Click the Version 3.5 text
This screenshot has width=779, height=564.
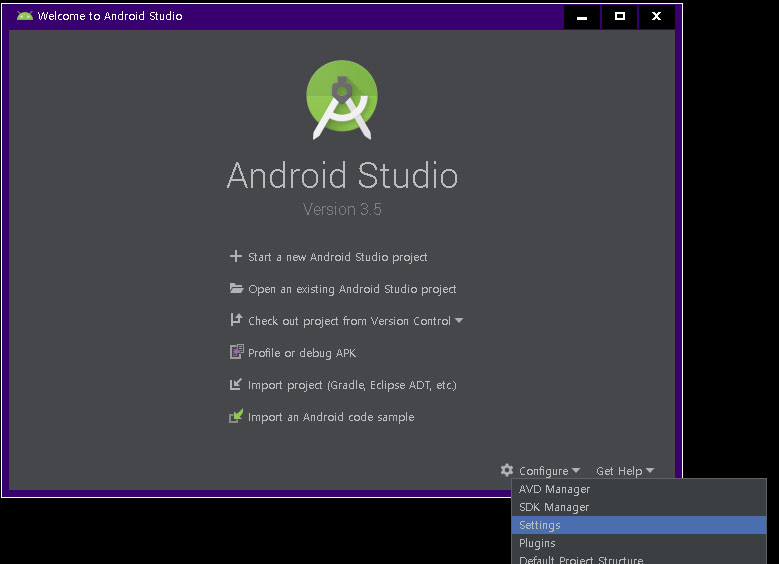coord(342,209)
